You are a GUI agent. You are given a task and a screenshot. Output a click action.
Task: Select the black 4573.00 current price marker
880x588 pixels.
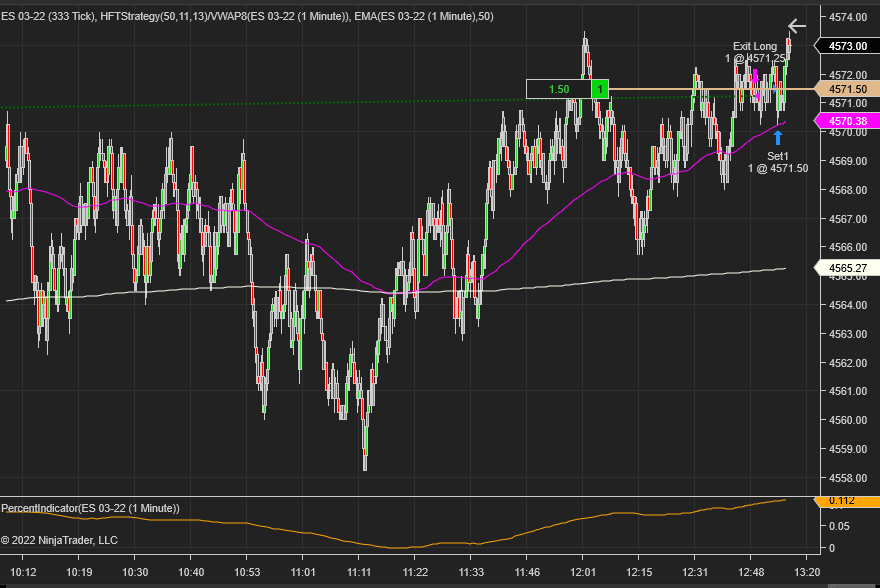pyautogui.click(x=847, y=46)
